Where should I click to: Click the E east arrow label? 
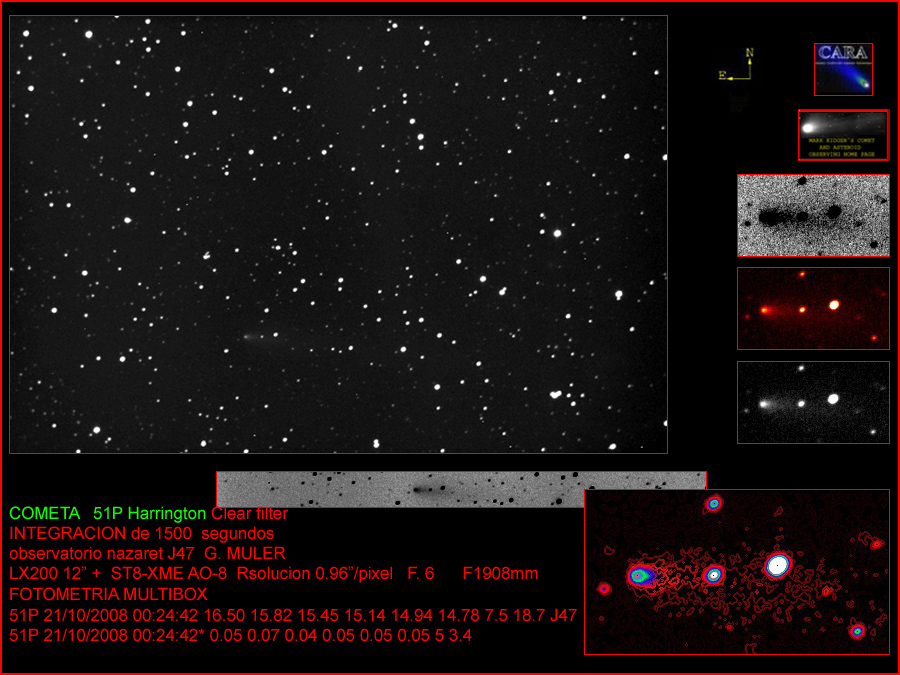pos(721,76)
